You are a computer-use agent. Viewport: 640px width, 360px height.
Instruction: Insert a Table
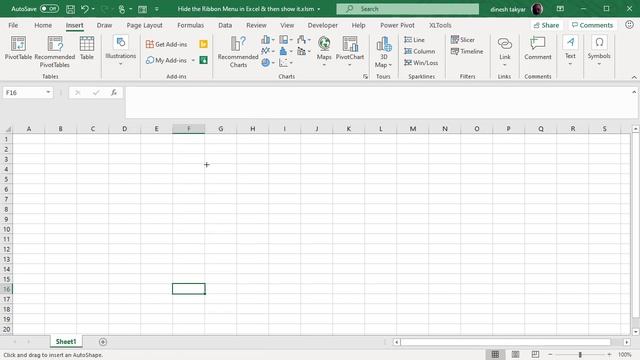pyautogui.click(x=87, y=48)
